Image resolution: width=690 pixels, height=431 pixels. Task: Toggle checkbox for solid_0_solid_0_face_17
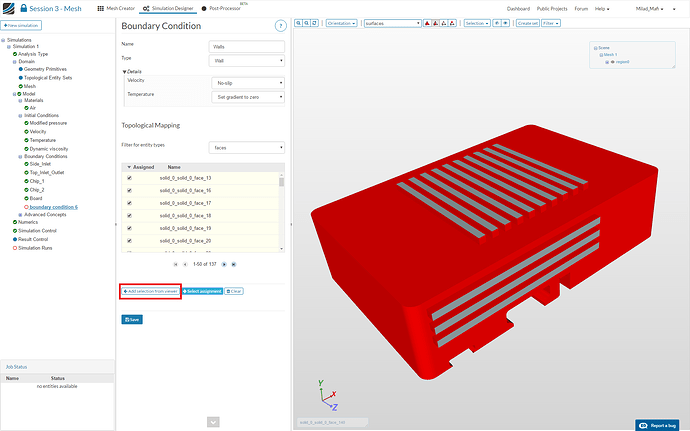point(129,203)
